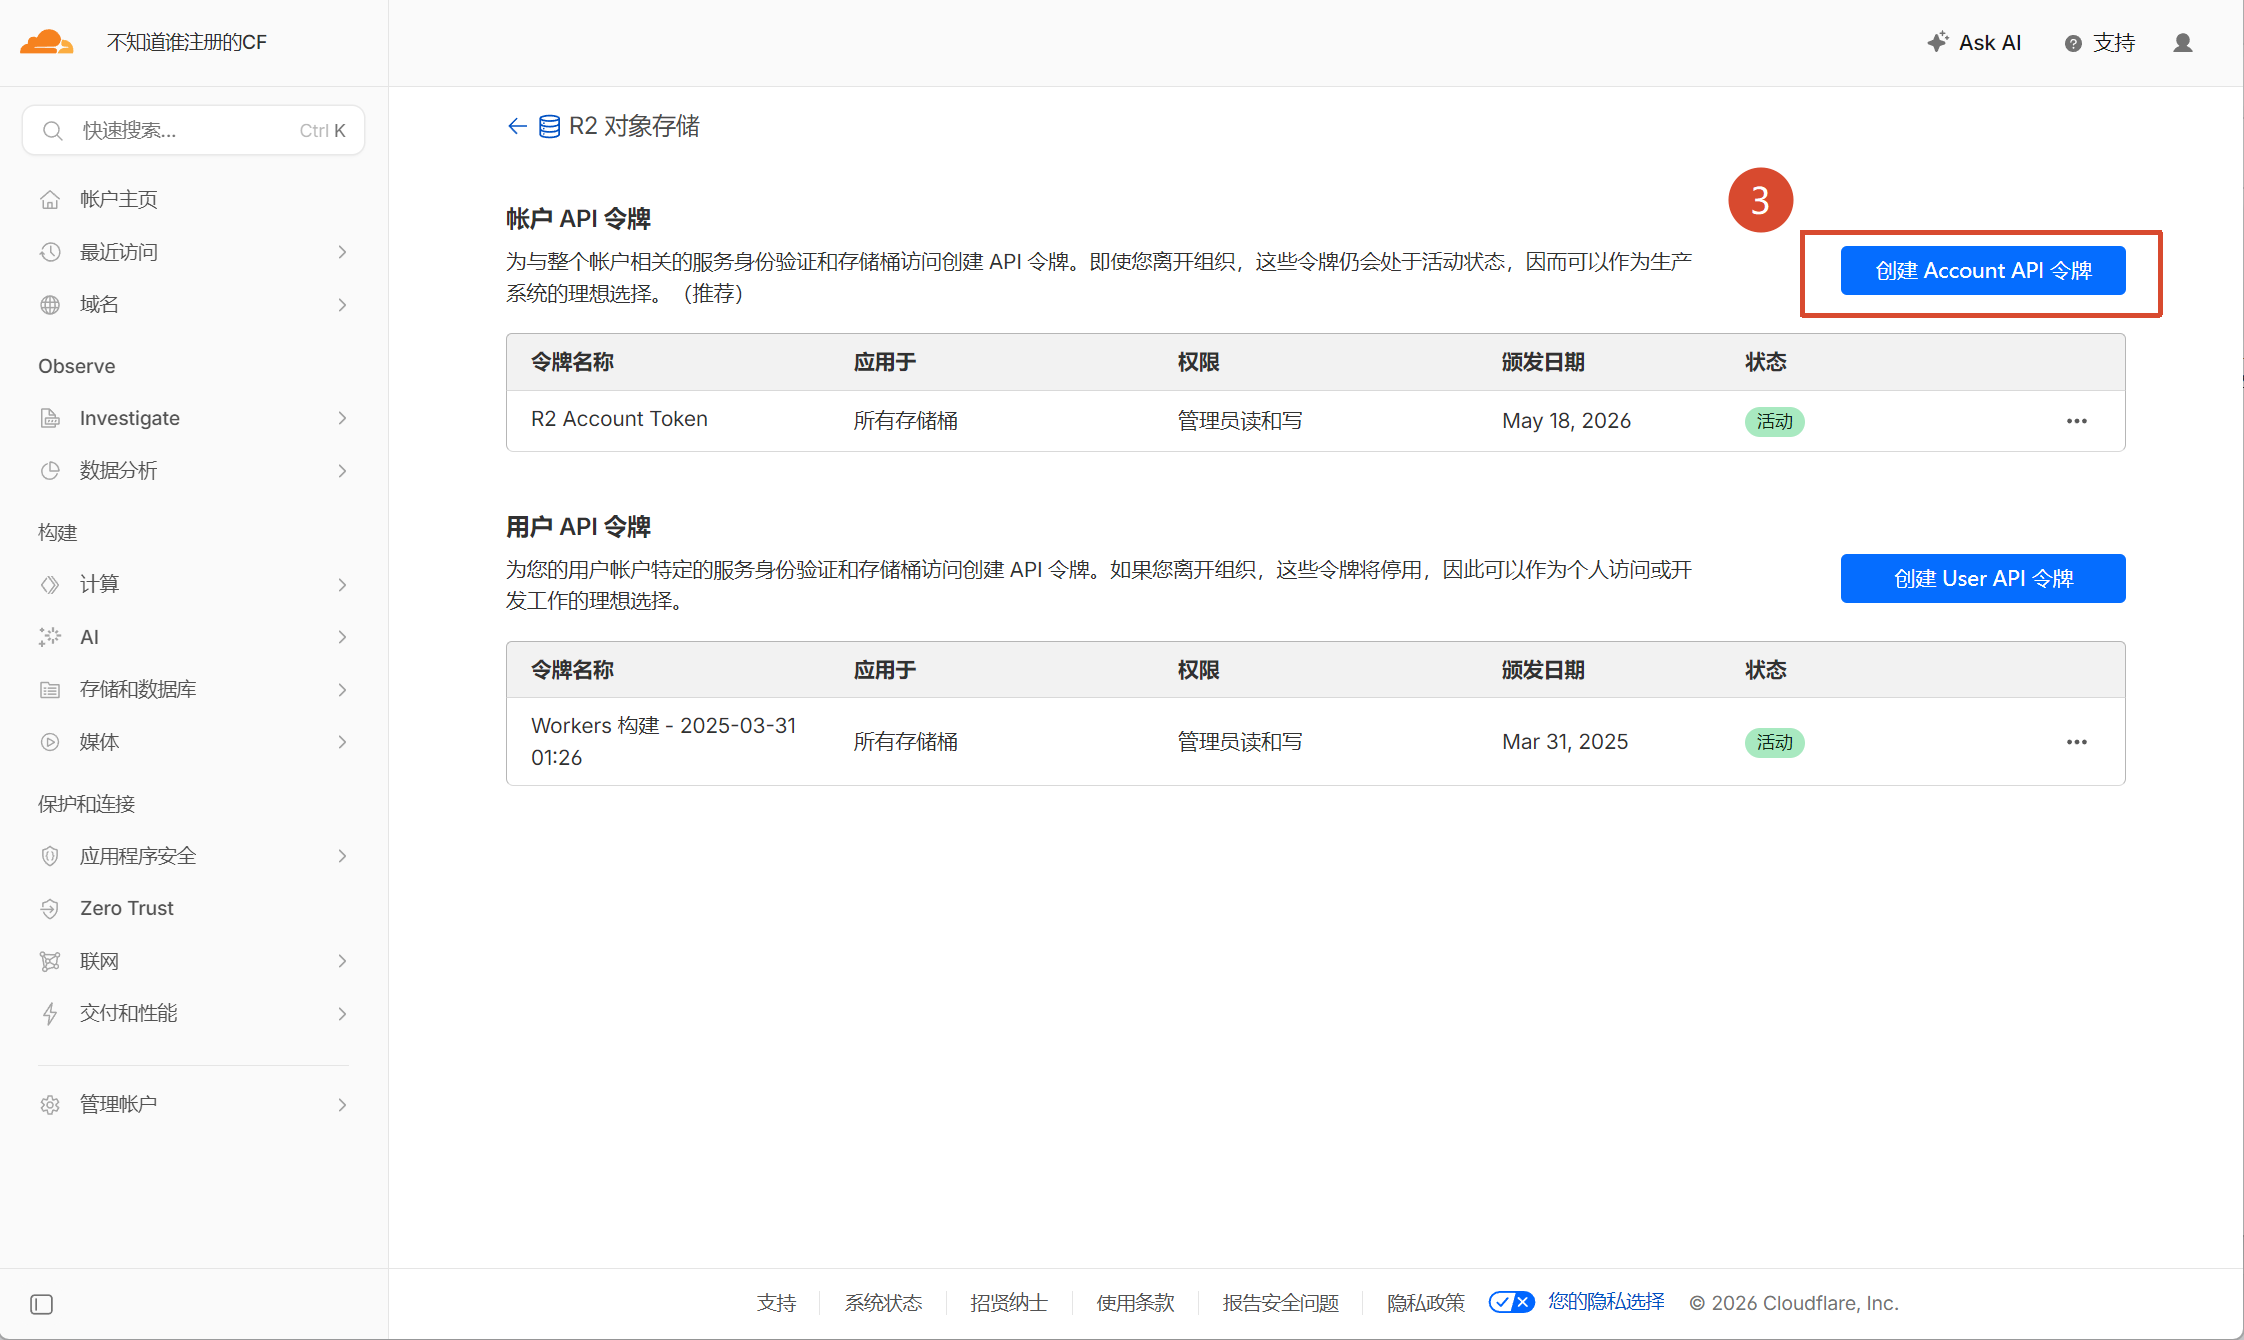Expand 媒体 chevron
Image resolution: width=2244 pixels, height=1340 pixels.
pyautogui.click(x=342, y=742)
